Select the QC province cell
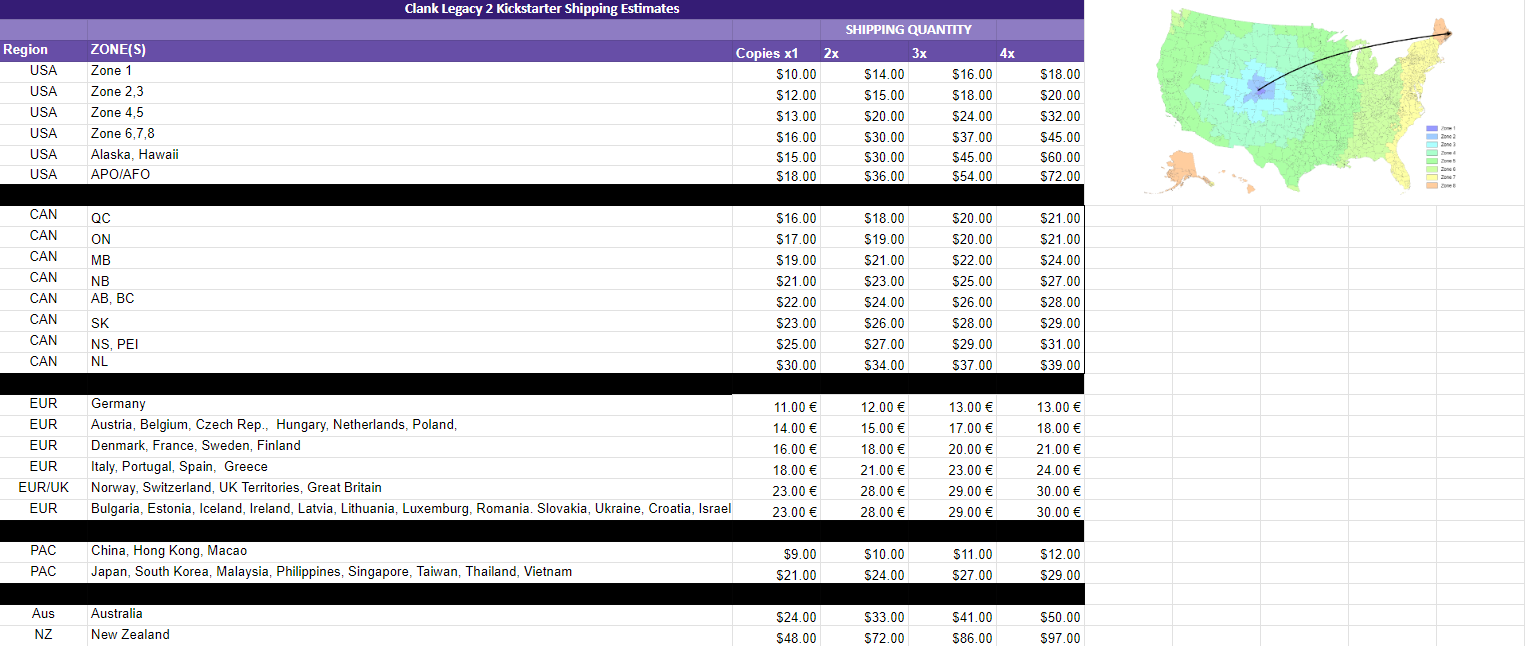This screenshot has width=1525, height=646. [410, 217]
